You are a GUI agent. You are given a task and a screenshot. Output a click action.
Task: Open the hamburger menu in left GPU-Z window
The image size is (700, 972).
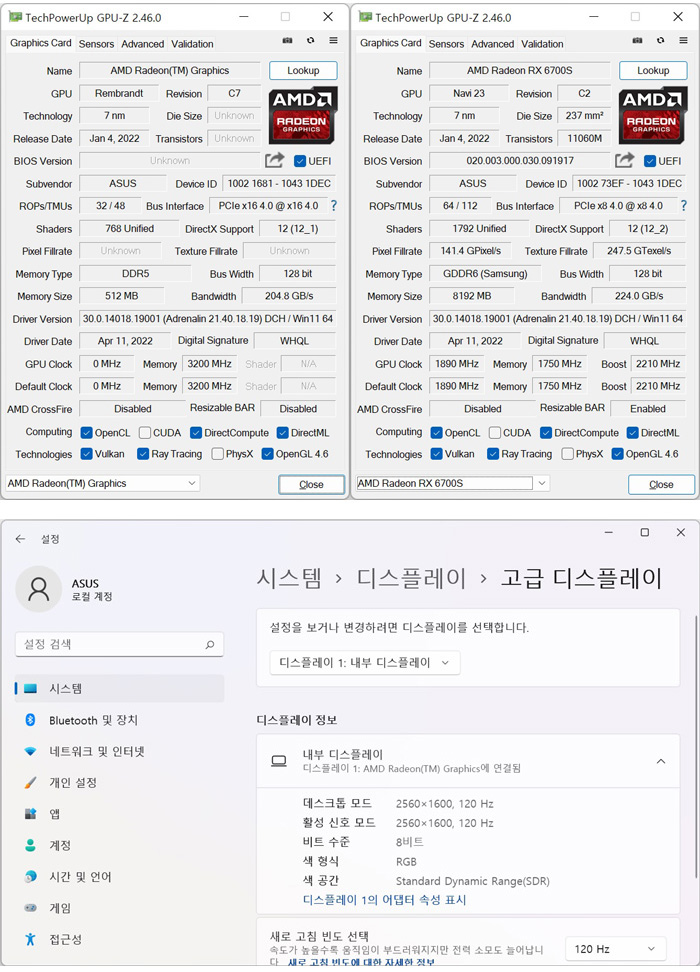tap(334, 40)
